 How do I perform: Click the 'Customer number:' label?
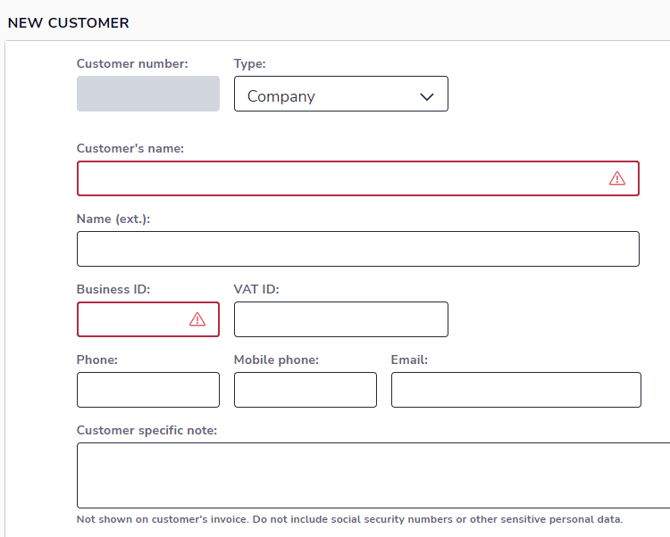pos(132,64)
